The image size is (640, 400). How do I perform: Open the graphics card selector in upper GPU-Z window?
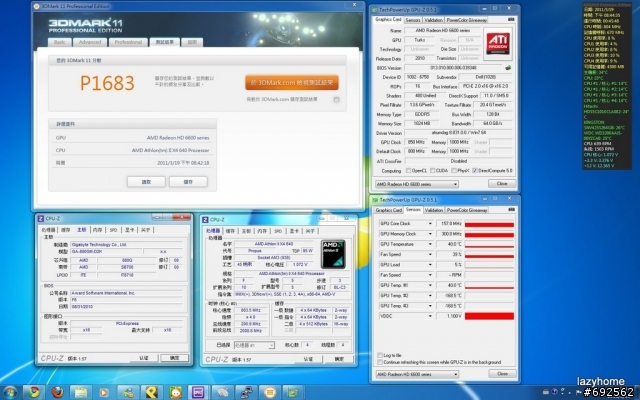click(x=417, y=184)
